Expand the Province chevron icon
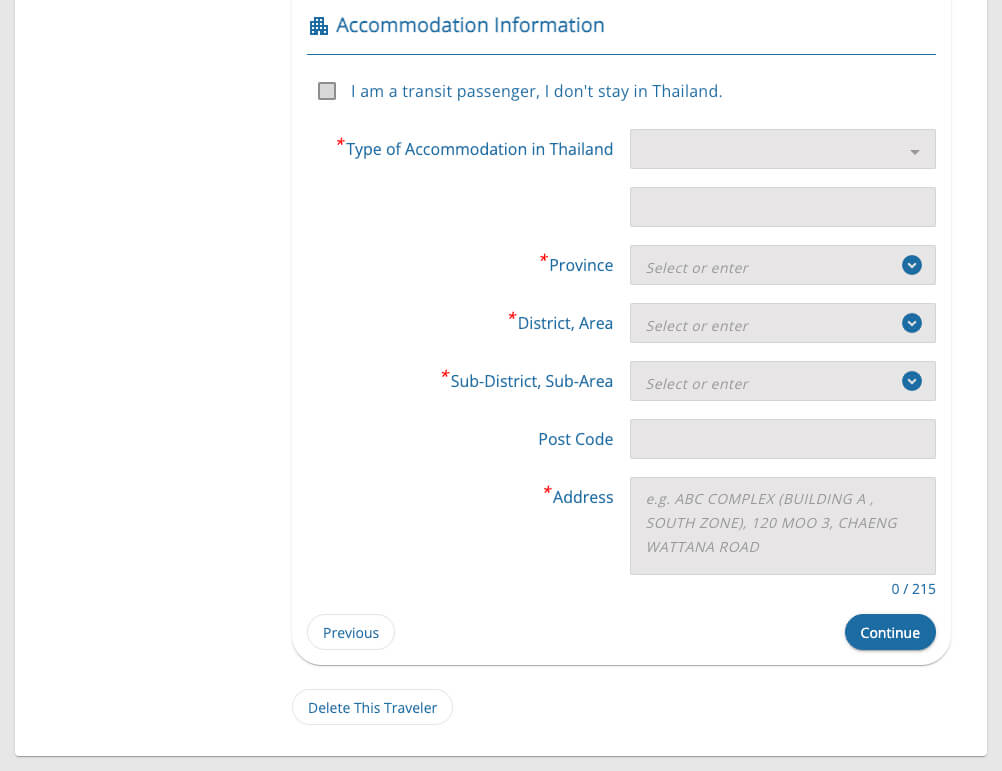The height and width of the screenshot is (771, 1002). click(x=912, y=265)
